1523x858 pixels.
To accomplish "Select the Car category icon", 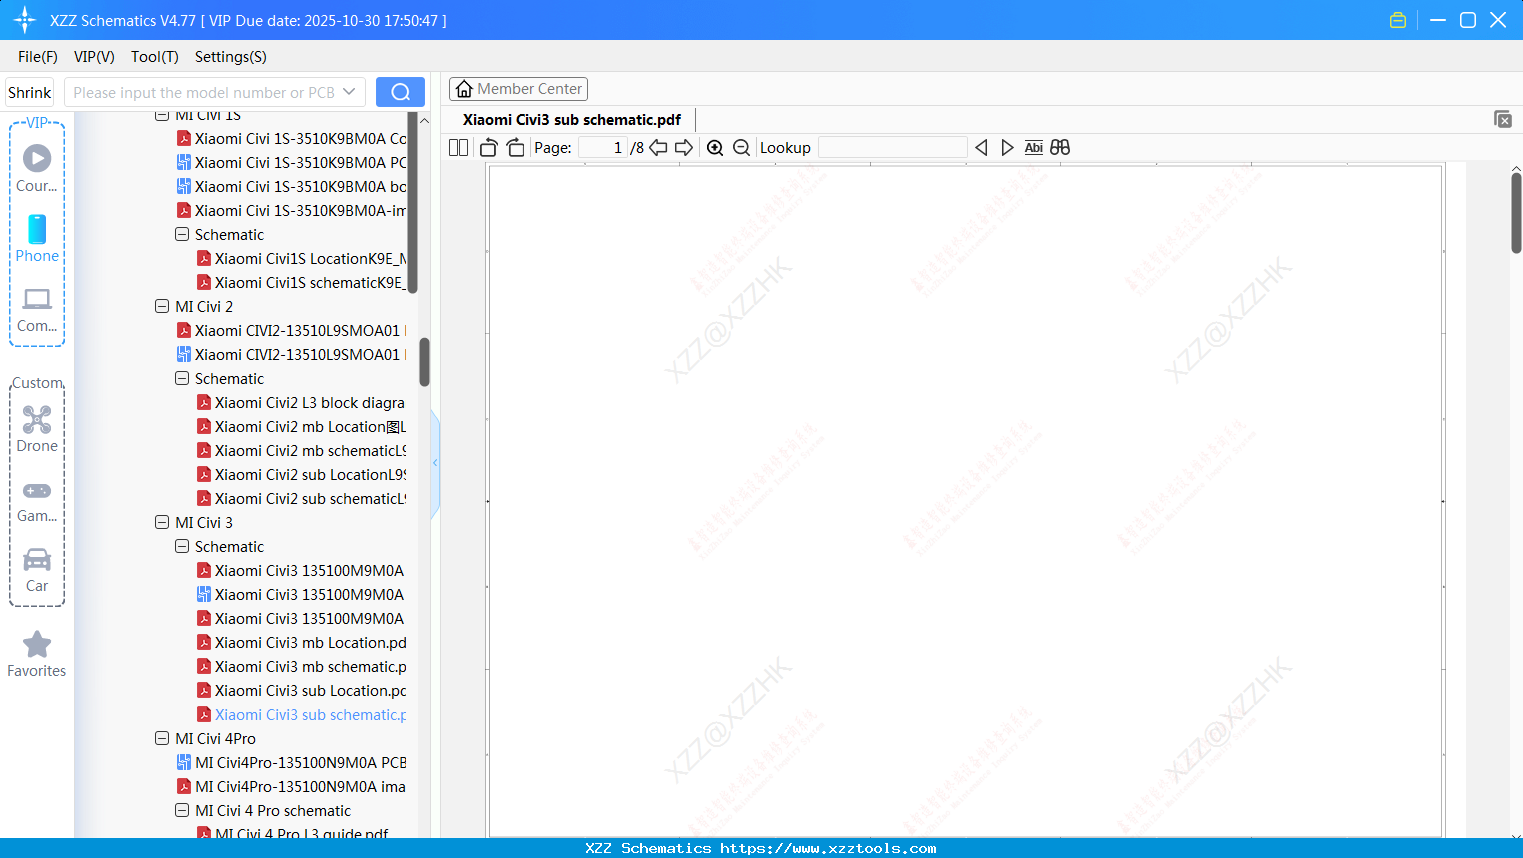I will click(x=37, y=570).
